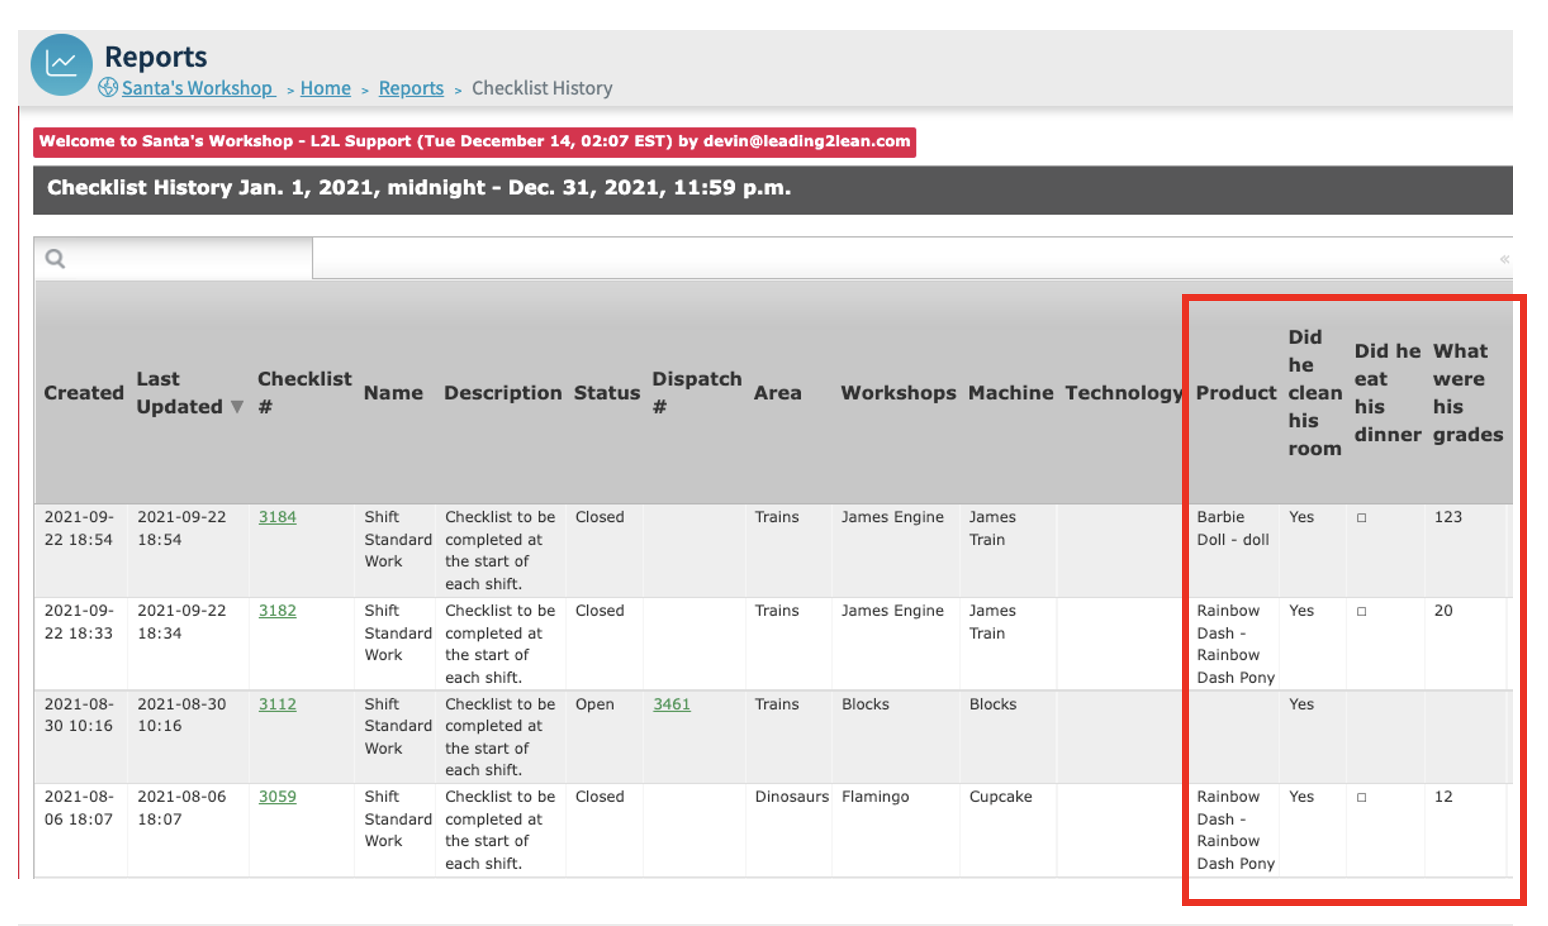Open checklist 3112
Viewport: 1548px width, 926px height.
[x=277, y=704]
